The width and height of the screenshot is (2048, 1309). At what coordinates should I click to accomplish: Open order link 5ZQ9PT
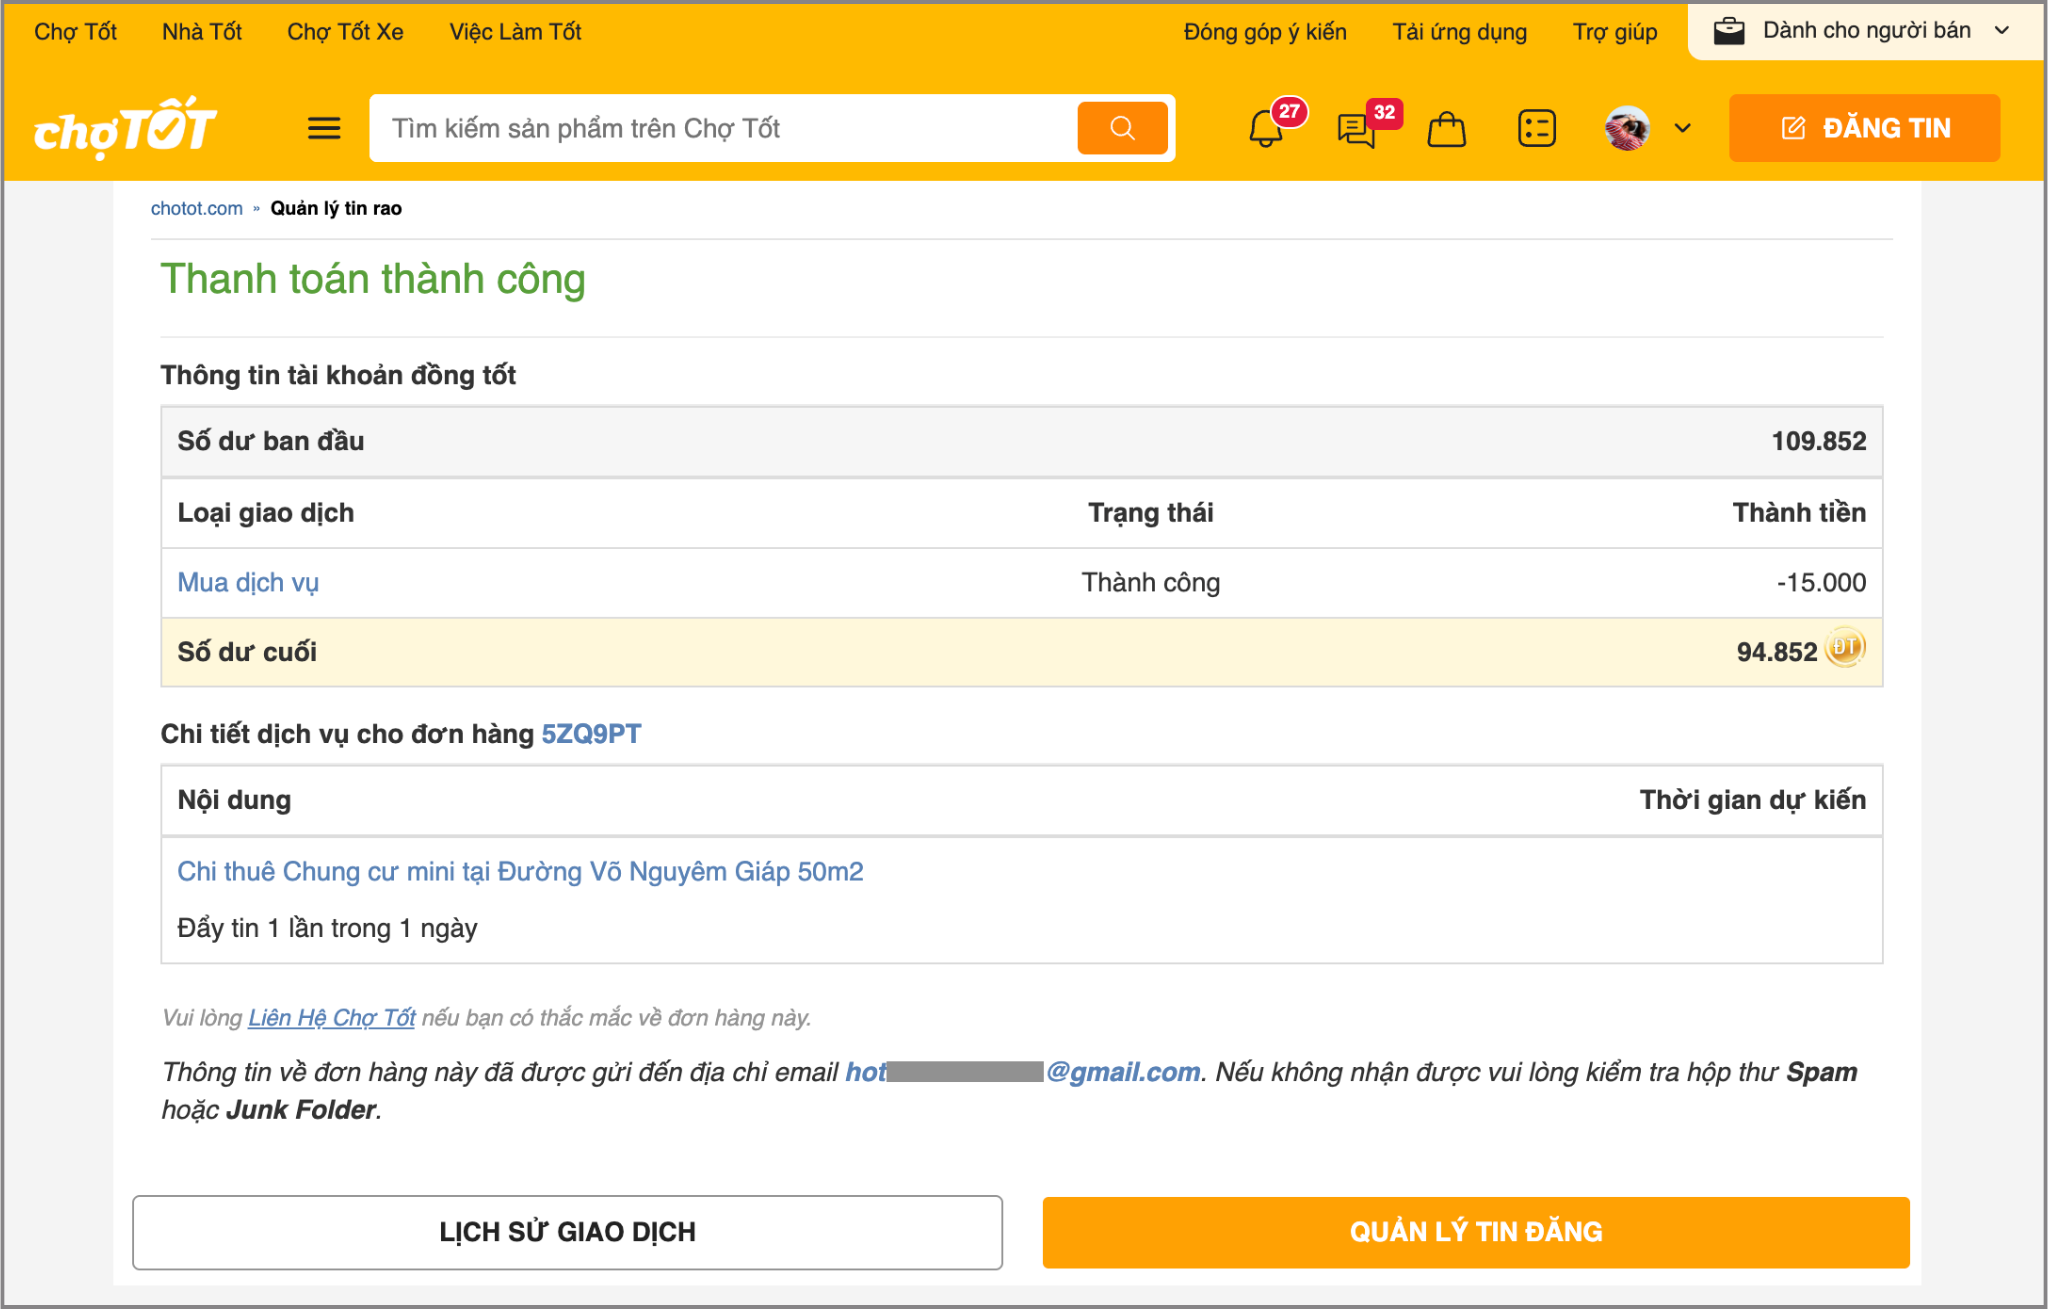pos(591,734)
